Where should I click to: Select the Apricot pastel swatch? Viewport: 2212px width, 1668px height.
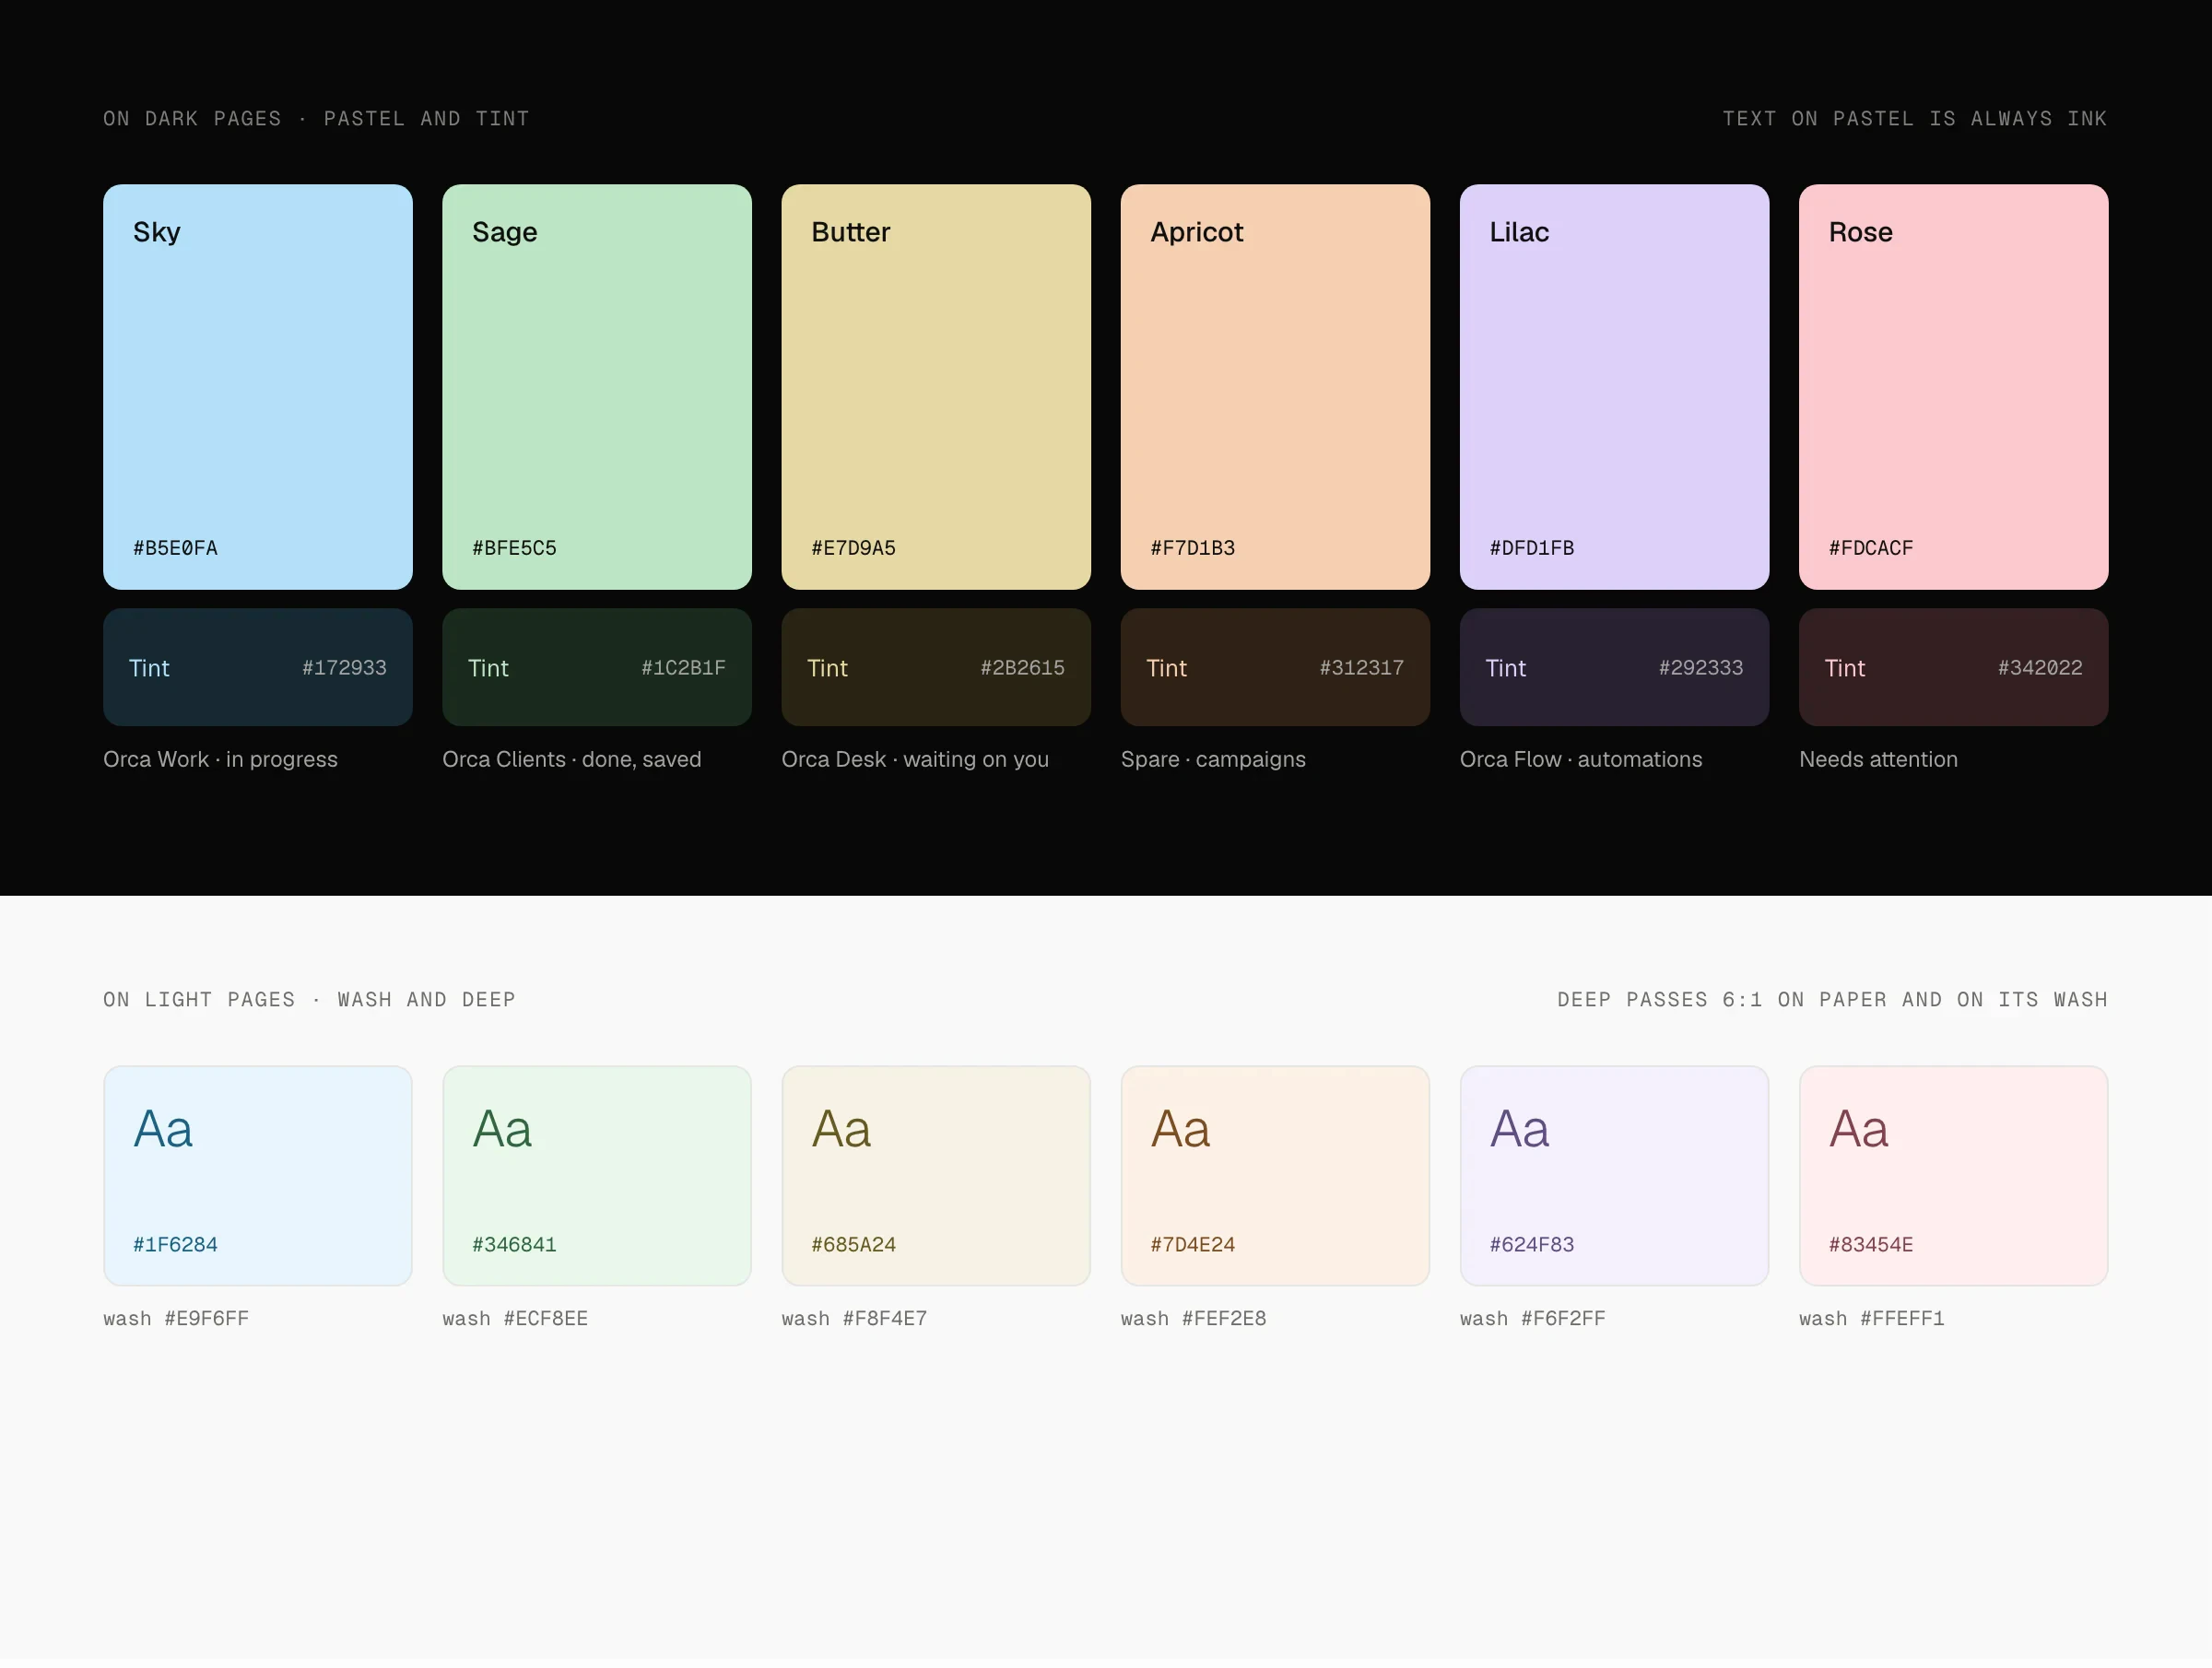(1275, 387)
